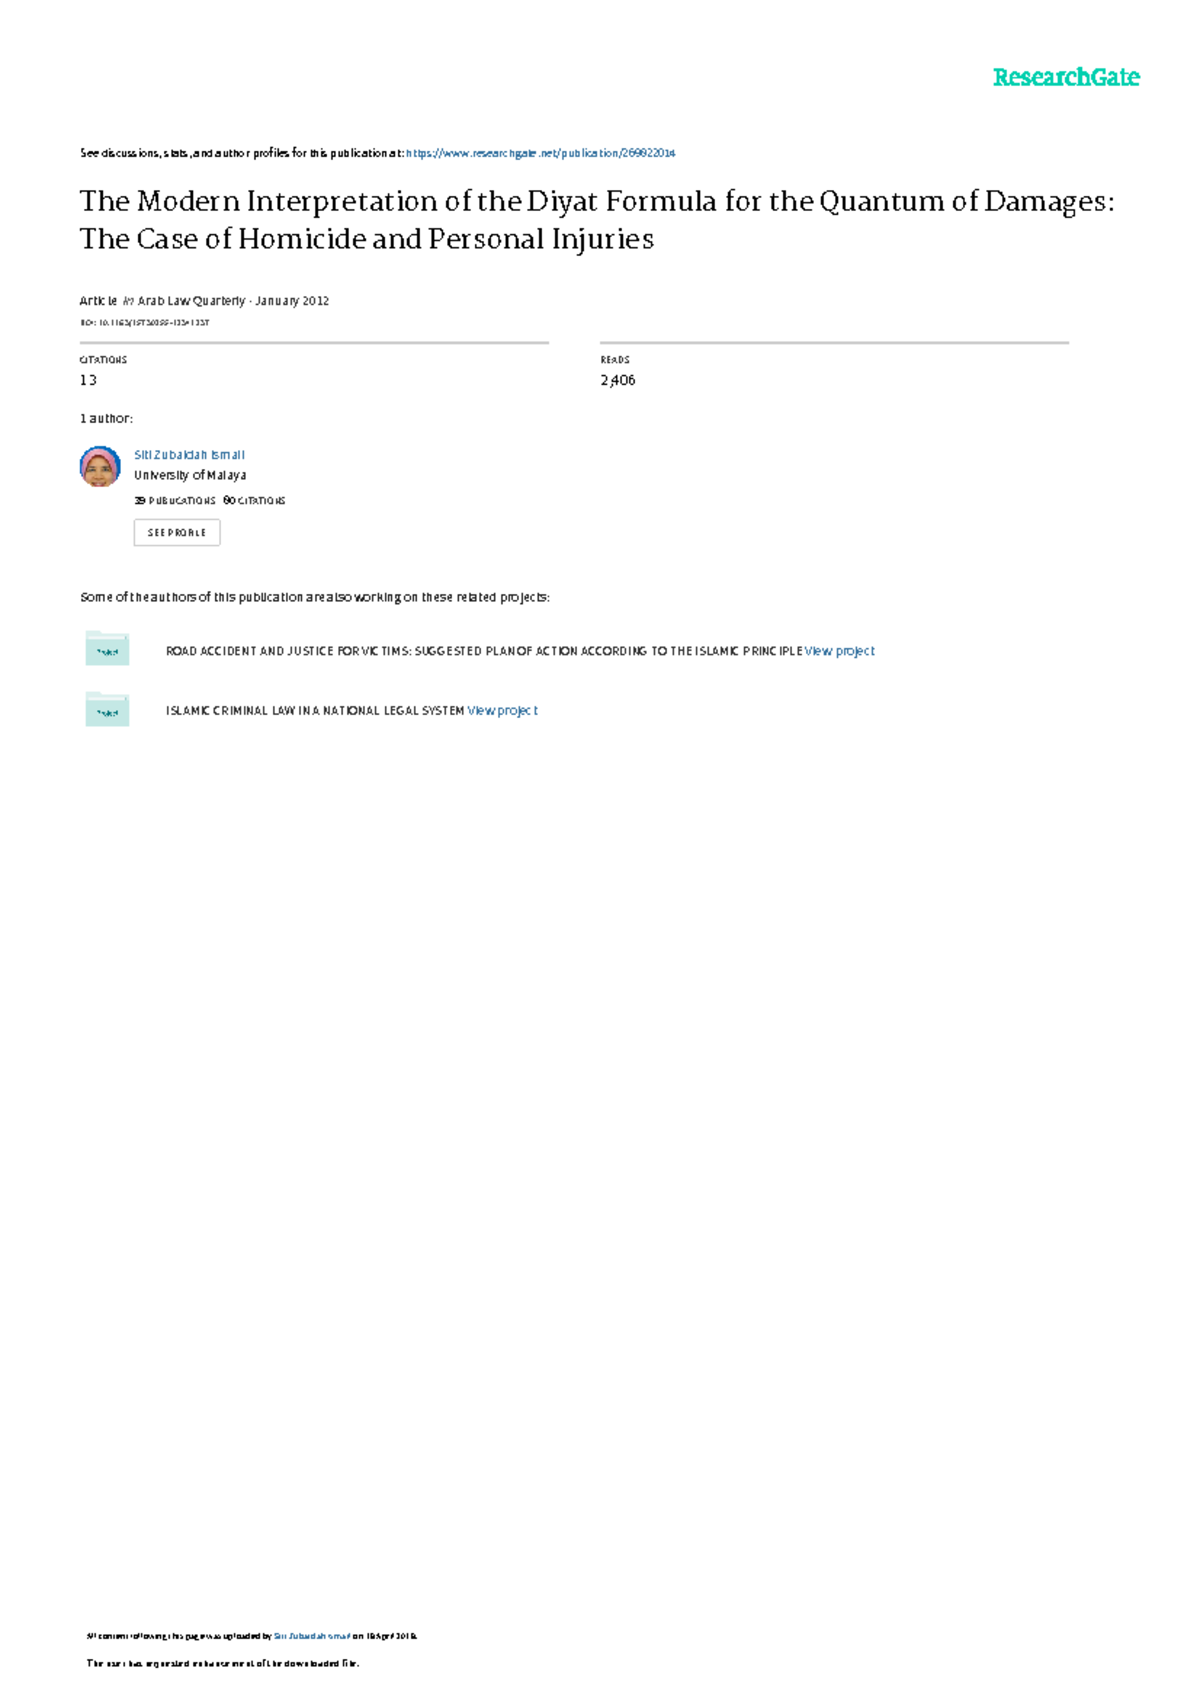The height and width of the screenshot is (1697, 1200).
Task: Click Siti Zubaidah Ismail's profile photo
Action: pos(100,466)
